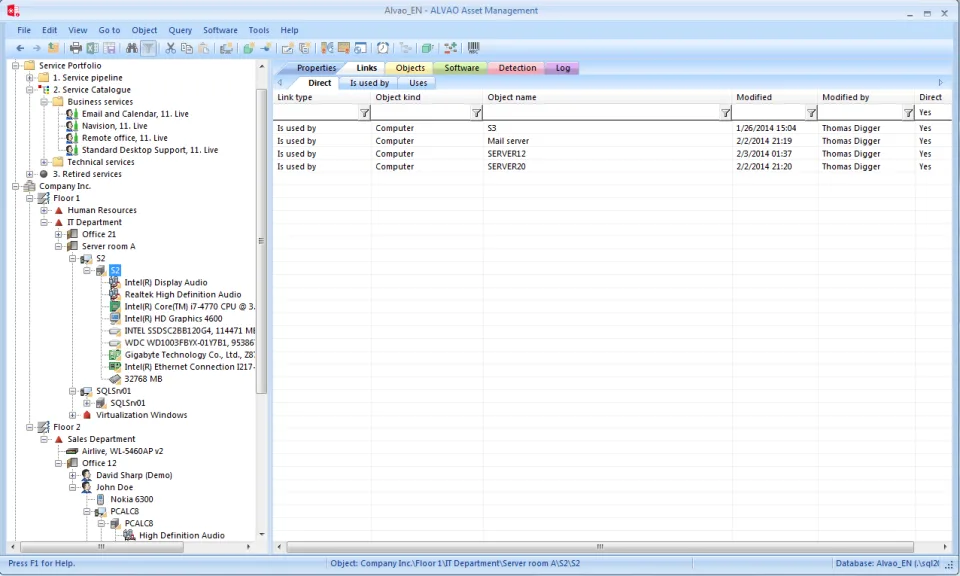Expand the Human Resources node
Screen dimensions: 960x576
44,211
